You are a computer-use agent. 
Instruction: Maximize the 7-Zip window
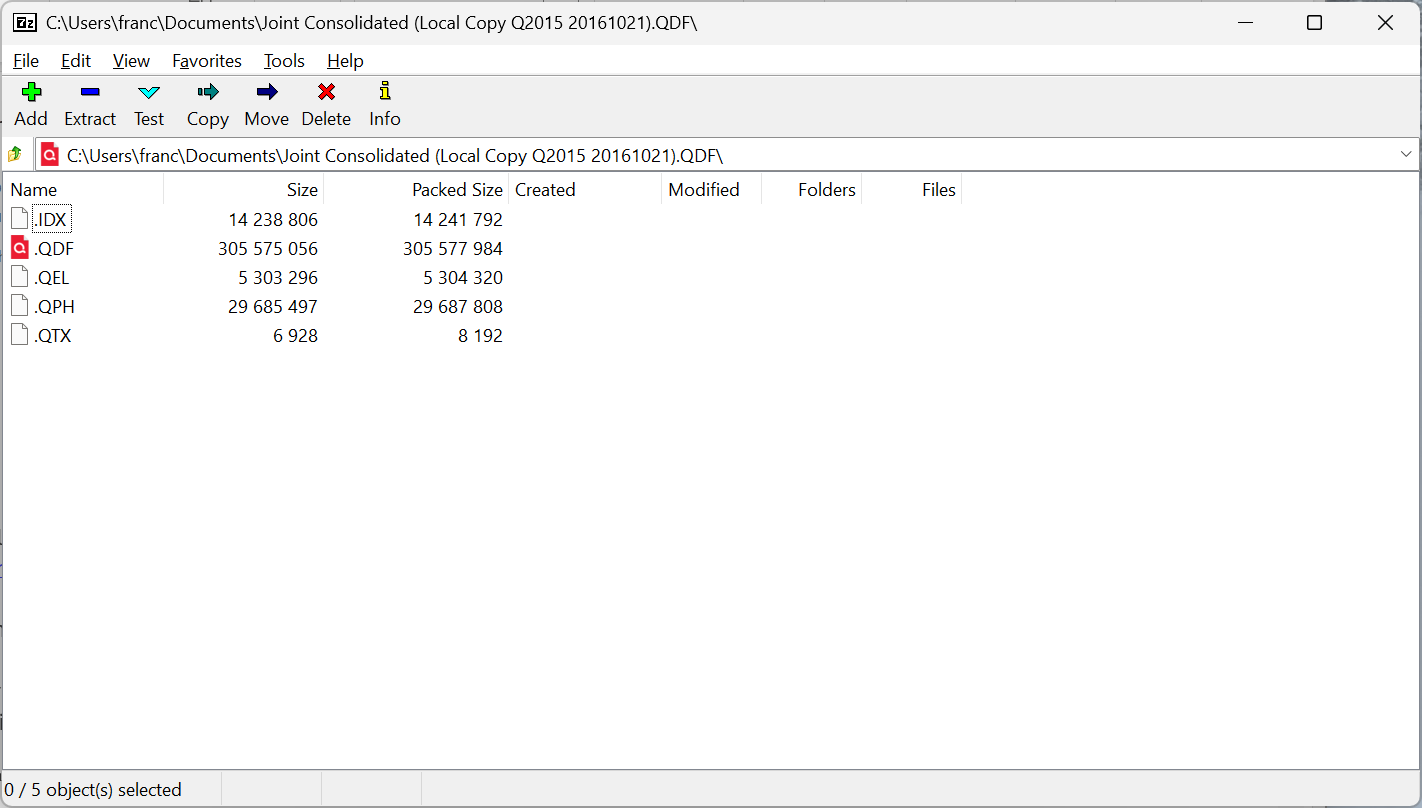[1315, 23]
